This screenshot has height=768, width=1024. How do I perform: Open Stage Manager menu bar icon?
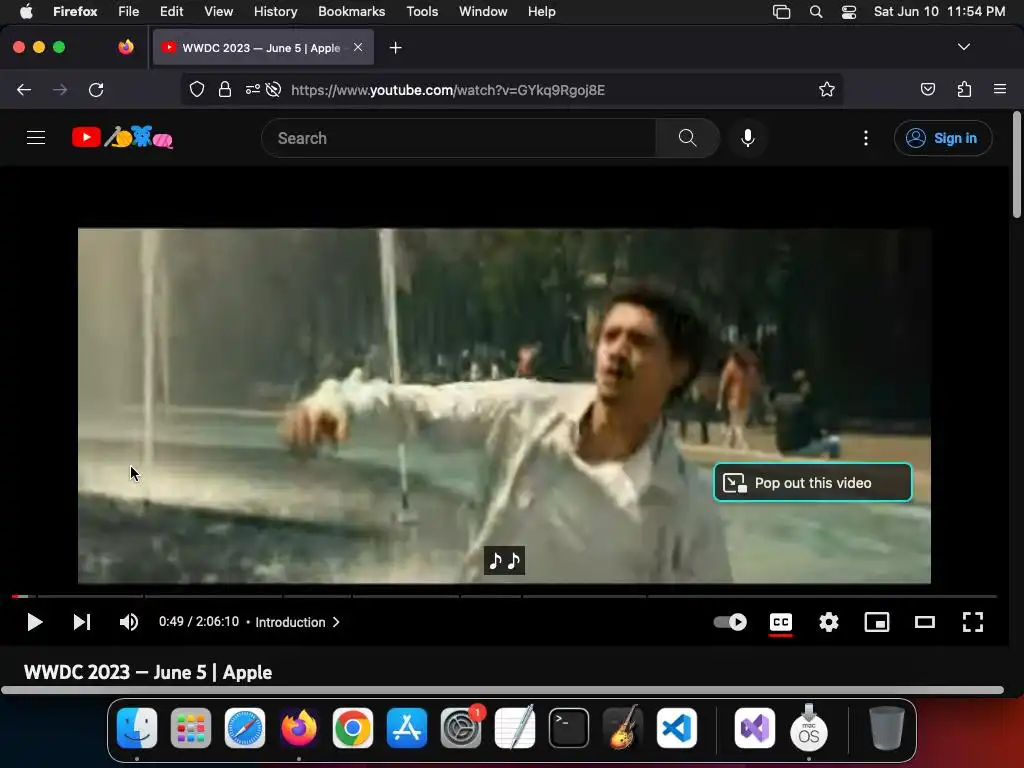(781, 11)
